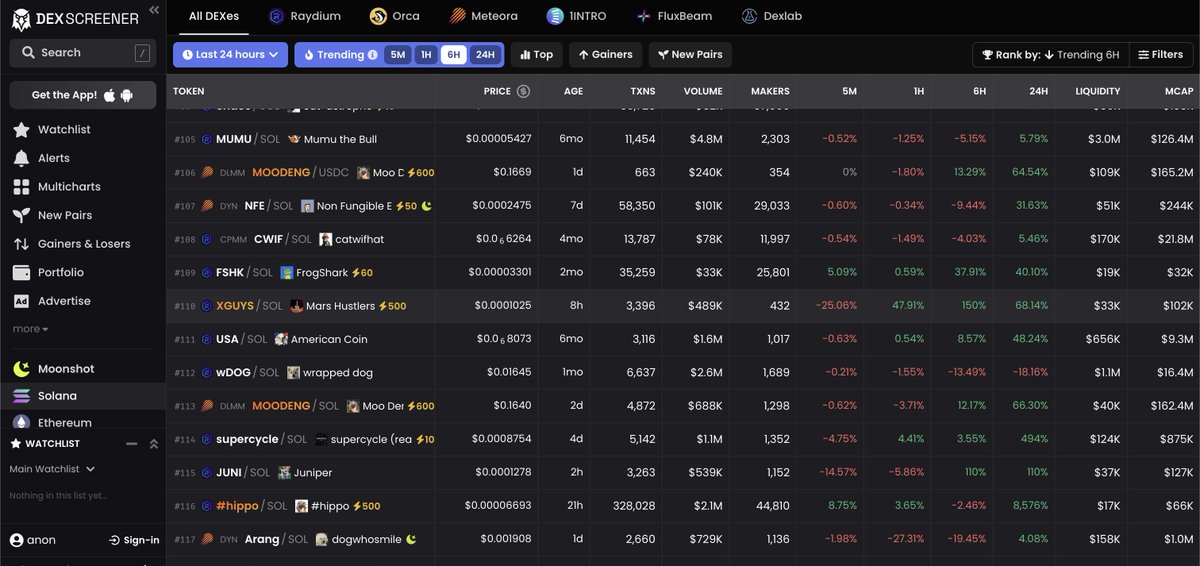Switch to the Orca tab

(x=394, y=17)
